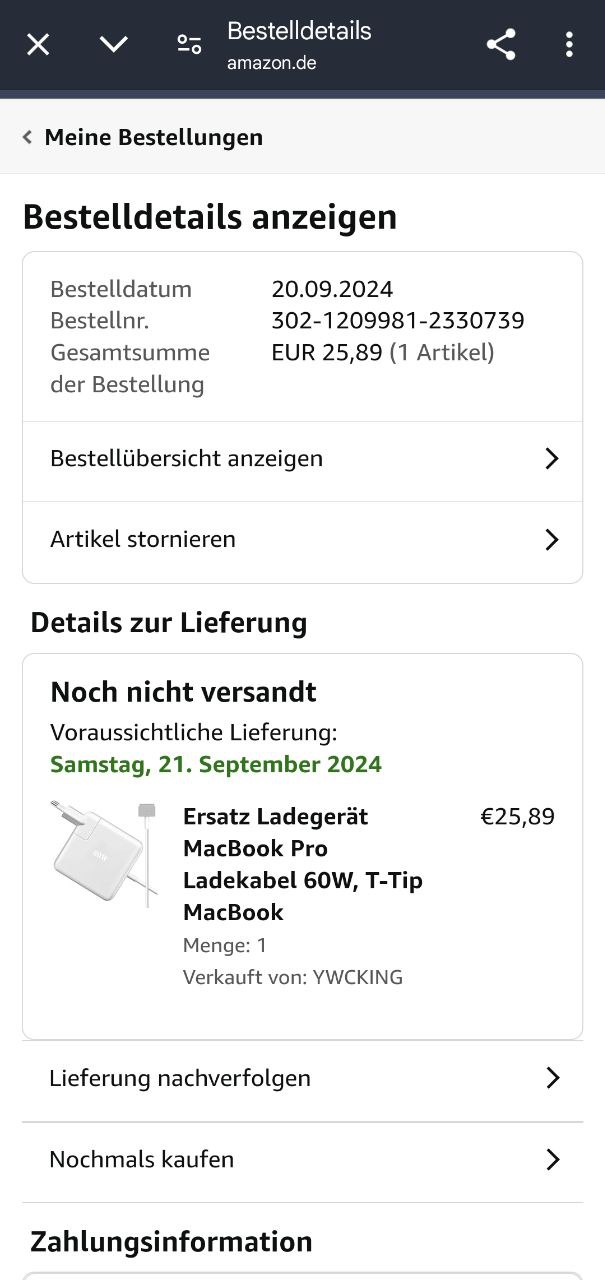Open Lieferung nachverfolgen
This screenshot has width=605, height=1280.
click(180, 1078)
